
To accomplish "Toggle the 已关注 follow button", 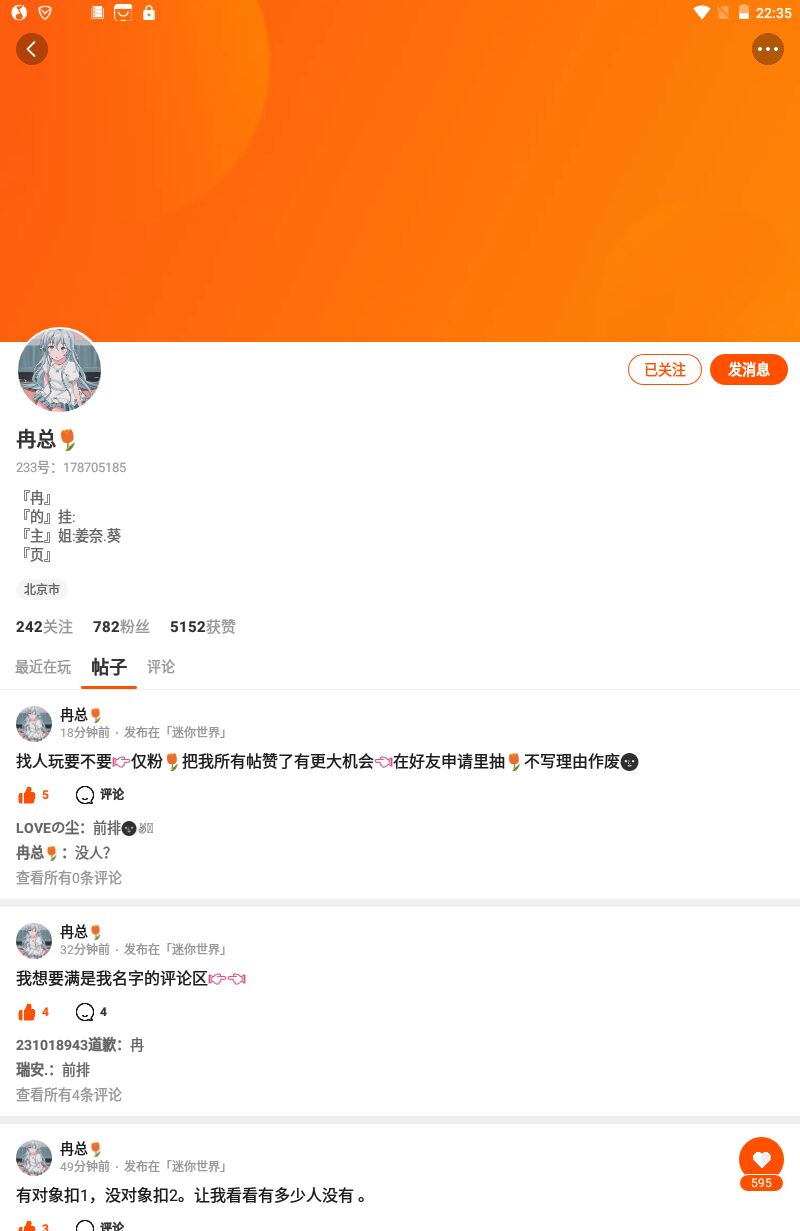I will (x=665, y=369).
